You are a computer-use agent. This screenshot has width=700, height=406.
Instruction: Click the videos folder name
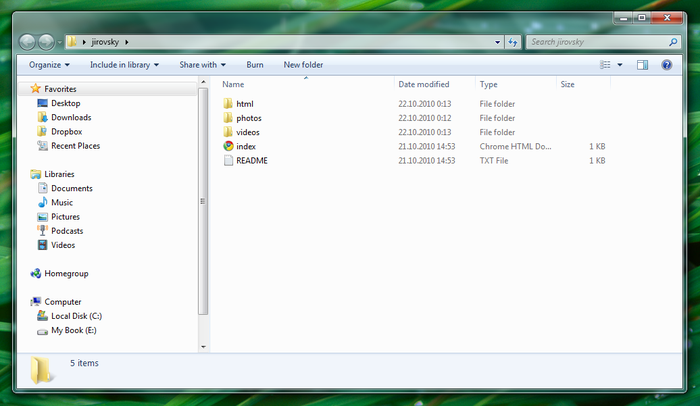click(248, 132)
